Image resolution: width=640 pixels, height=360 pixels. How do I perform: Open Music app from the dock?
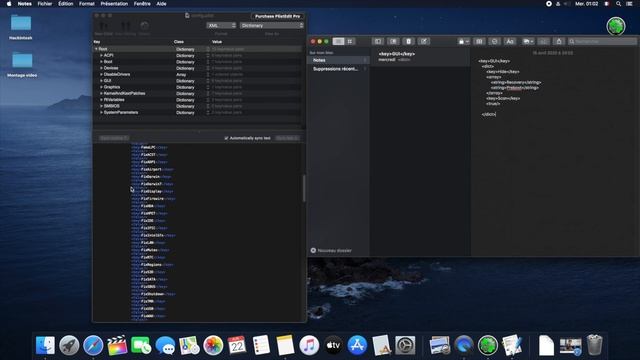309,345
